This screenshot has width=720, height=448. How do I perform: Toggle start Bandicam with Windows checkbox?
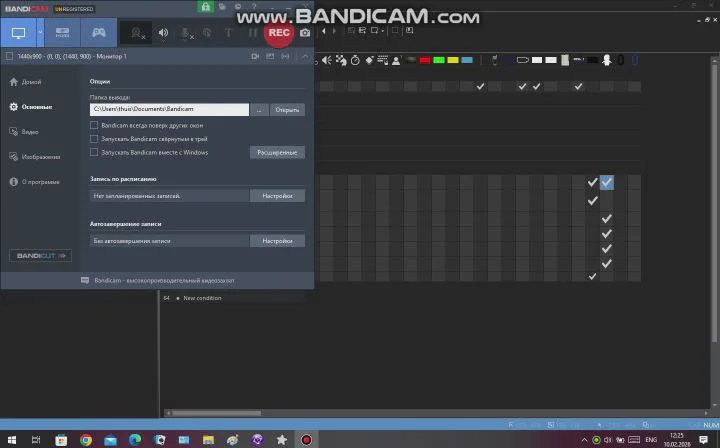pyautogui.click(x=94, y=152)
